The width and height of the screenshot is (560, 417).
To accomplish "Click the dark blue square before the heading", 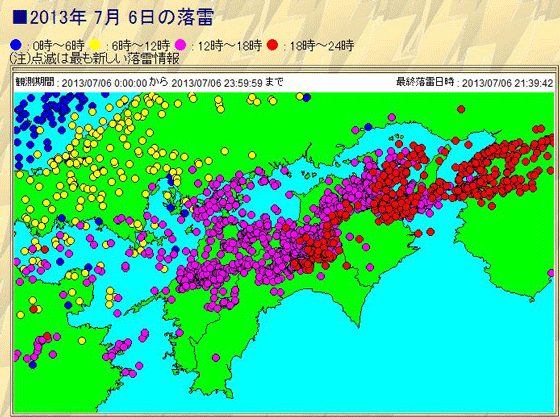I will click(20, 17).
